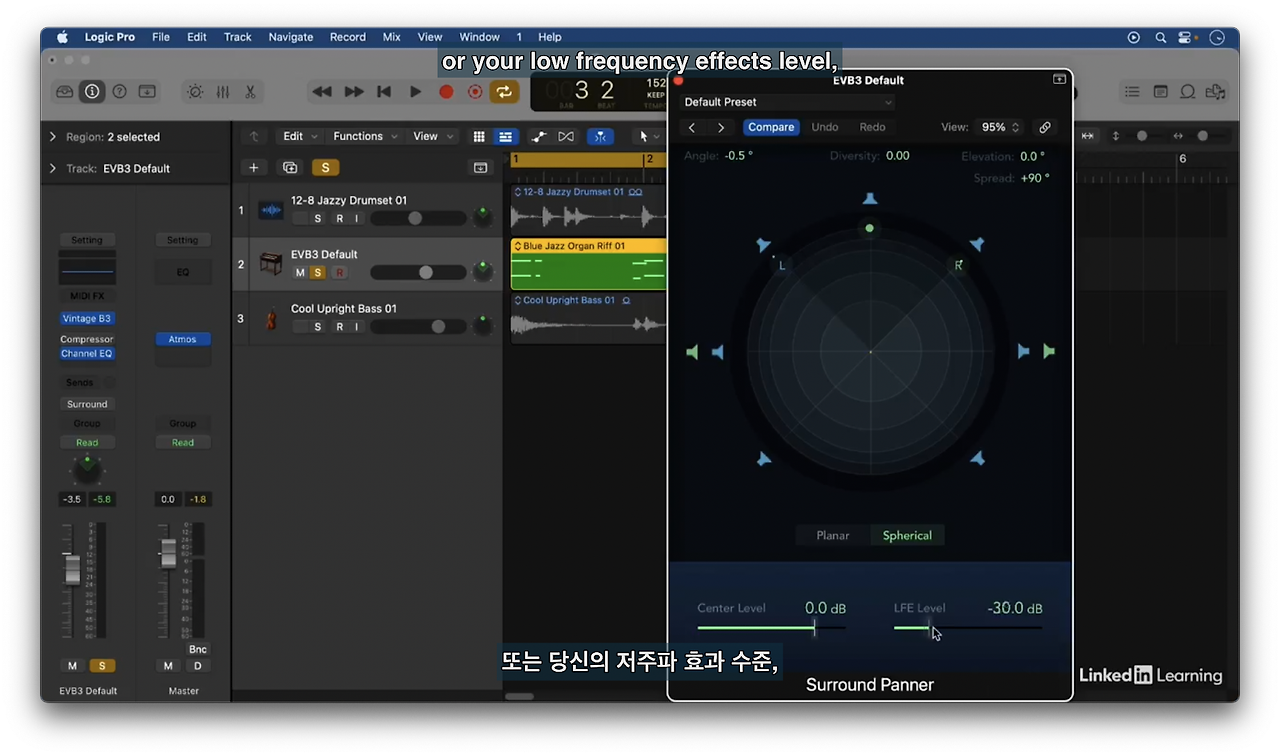This screenshot has height=756, width=1280.
Task: Click the Toolbar download-tray icon
Action: click(147, 91)
